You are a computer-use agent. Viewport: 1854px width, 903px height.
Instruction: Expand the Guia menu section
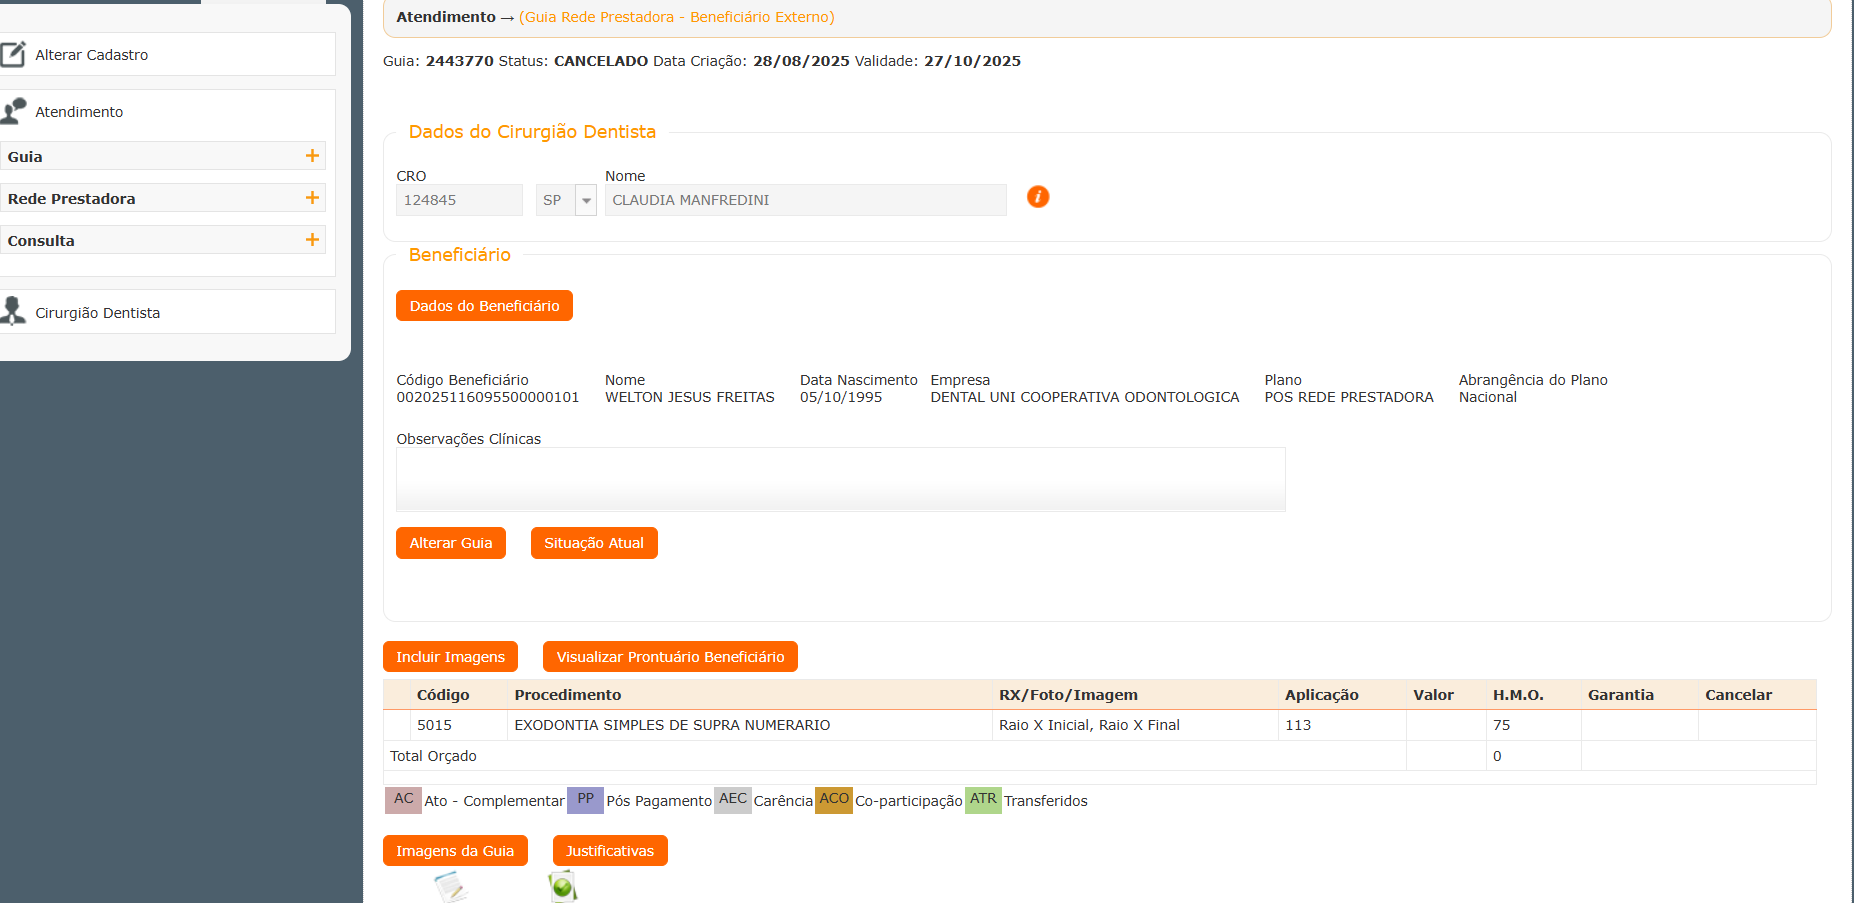coord(312,156)
